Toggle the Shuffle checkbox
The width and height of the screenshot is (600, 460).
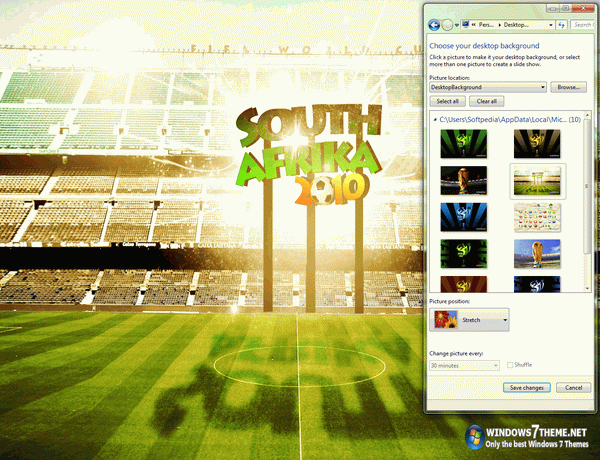(x=510, y=365)
